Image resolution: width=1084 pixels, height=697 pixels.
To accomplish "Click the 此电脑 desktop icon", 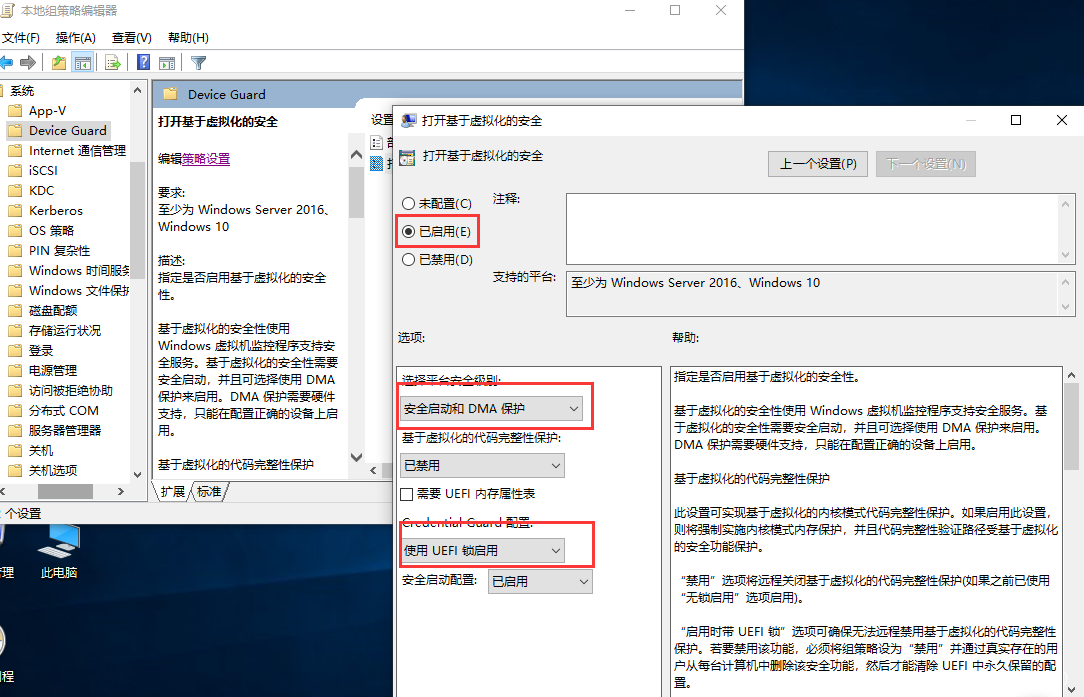I will click(x=59, y=550).
